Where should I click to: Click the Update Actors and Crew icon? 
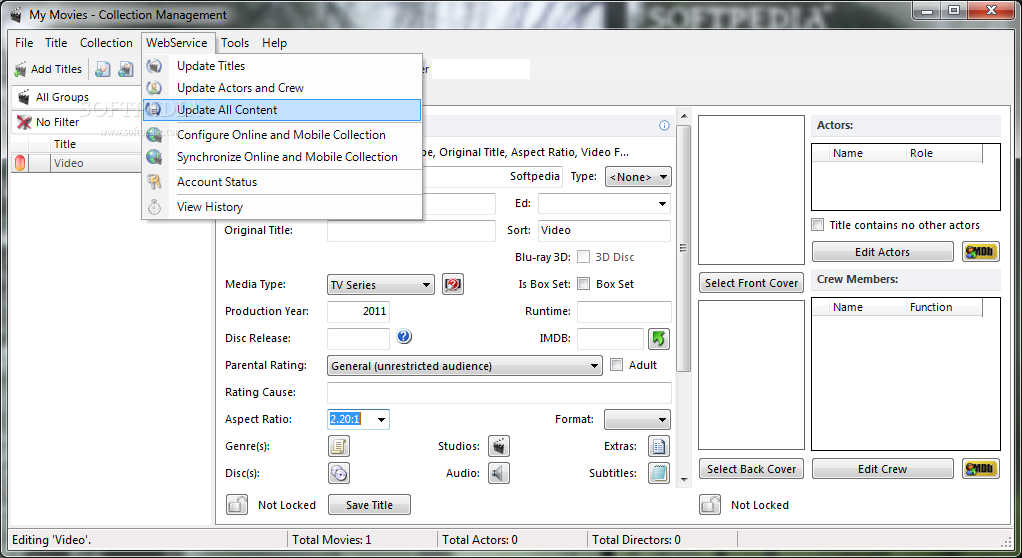(x=154, y=87)
